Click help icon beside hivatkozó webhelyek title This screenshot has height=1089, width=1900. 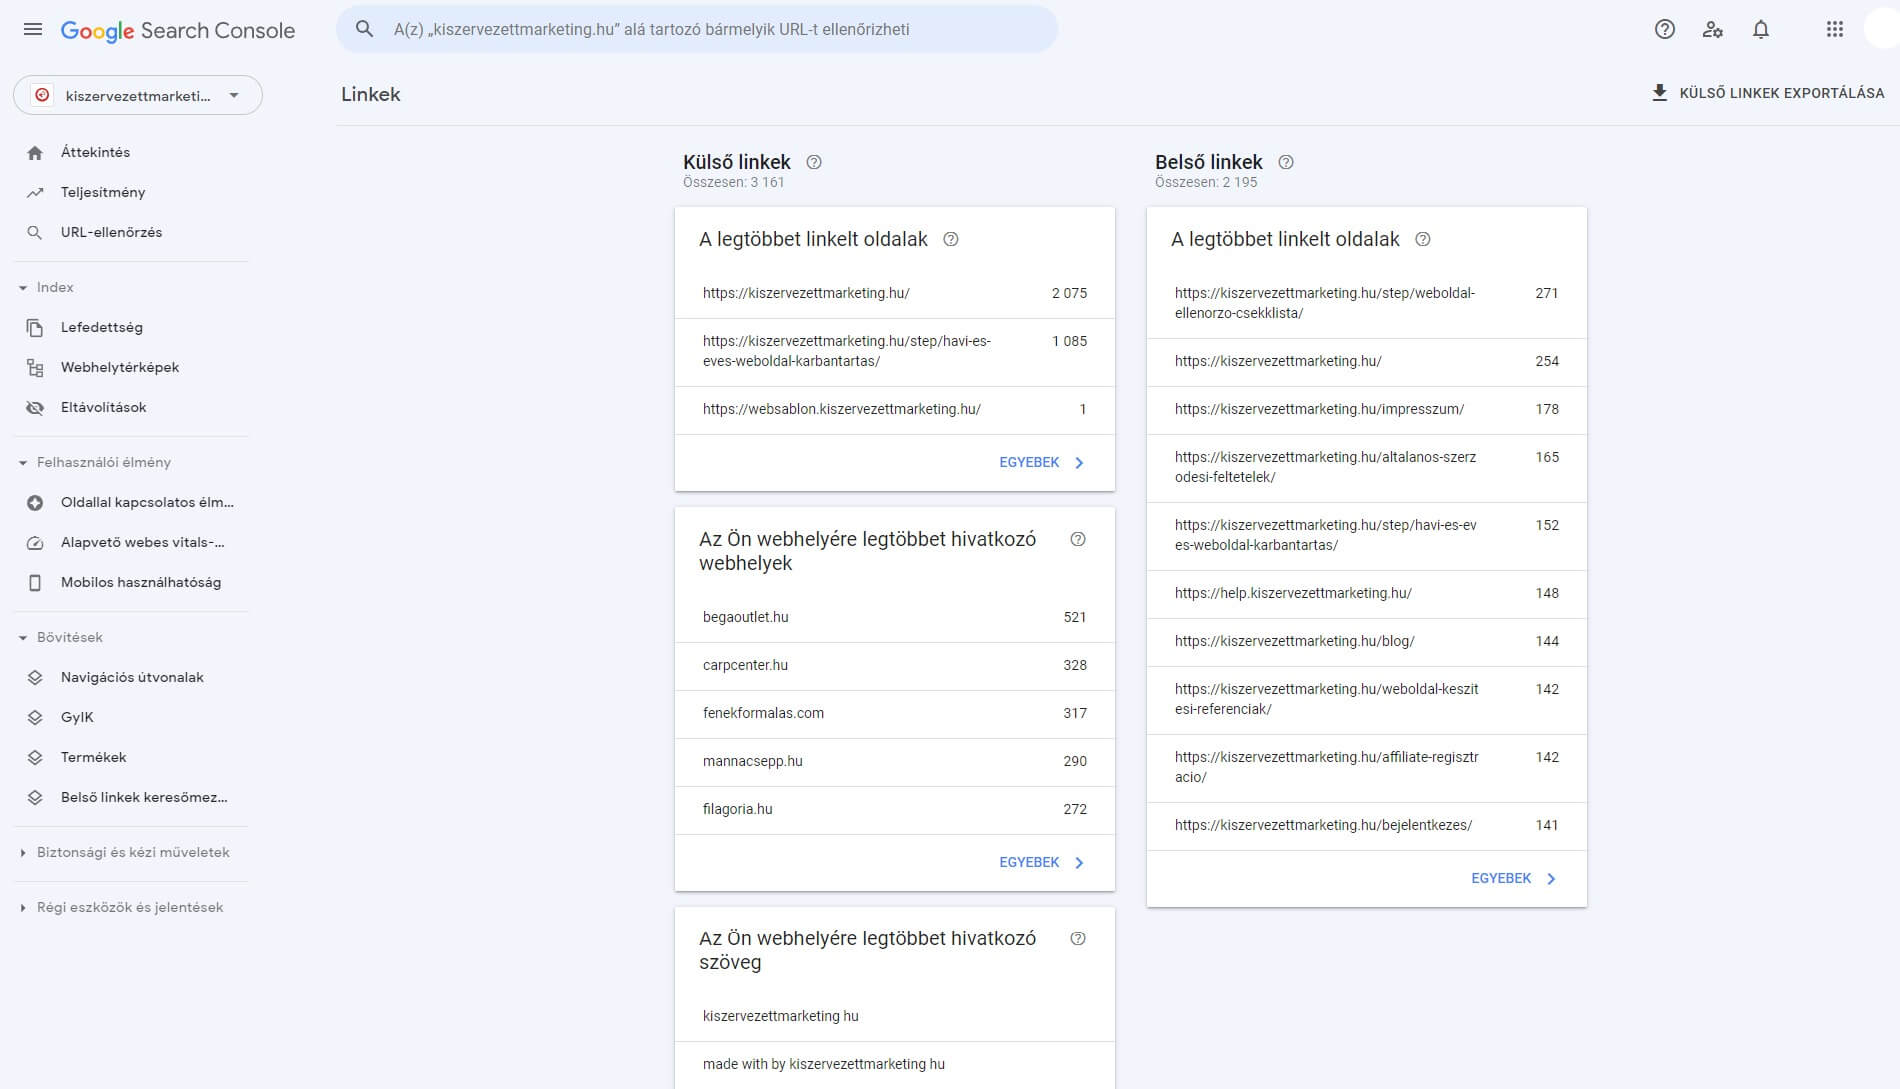click(x=1078, y=539)
